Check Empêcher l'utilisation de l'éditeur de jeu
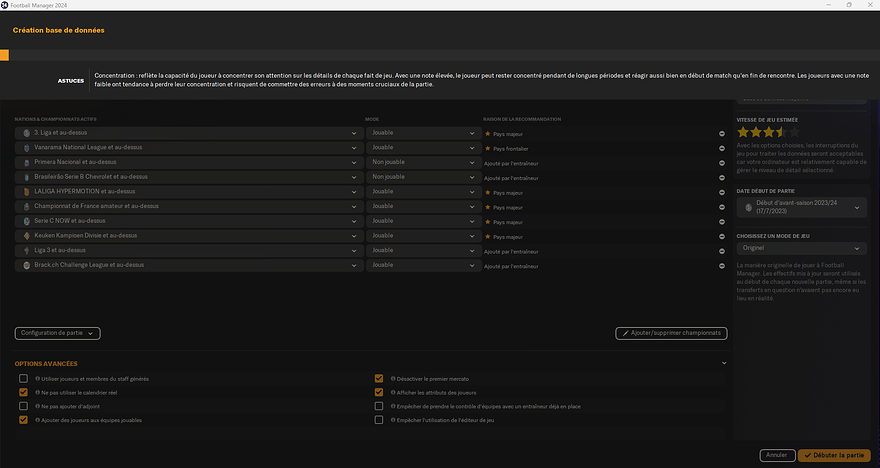The width and height of the screenshot is (880, 468). [x=379, y=420]
